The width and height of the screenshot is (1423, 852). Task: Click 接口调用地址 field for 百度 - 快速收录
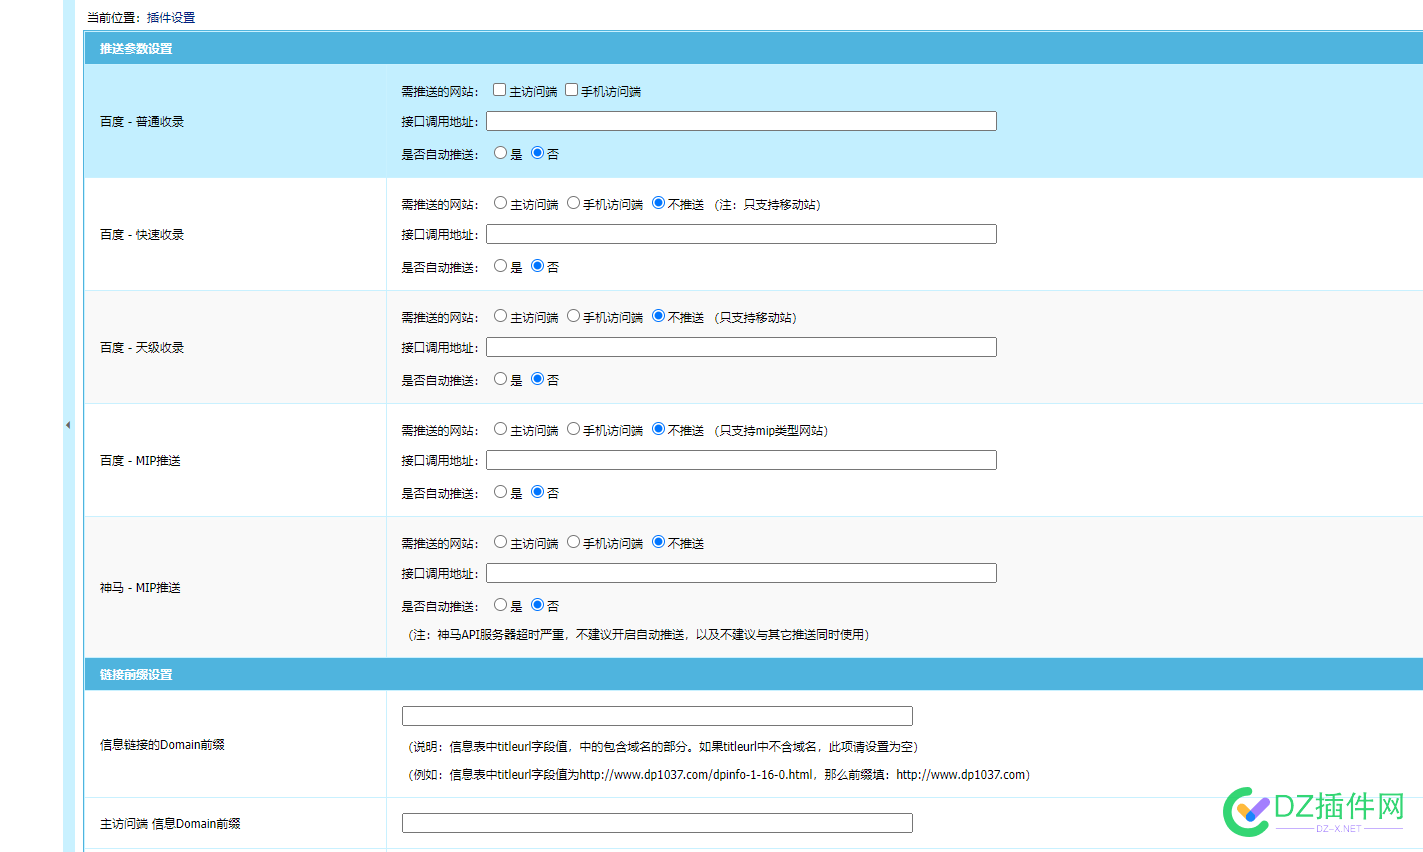(x=741, y=234)
